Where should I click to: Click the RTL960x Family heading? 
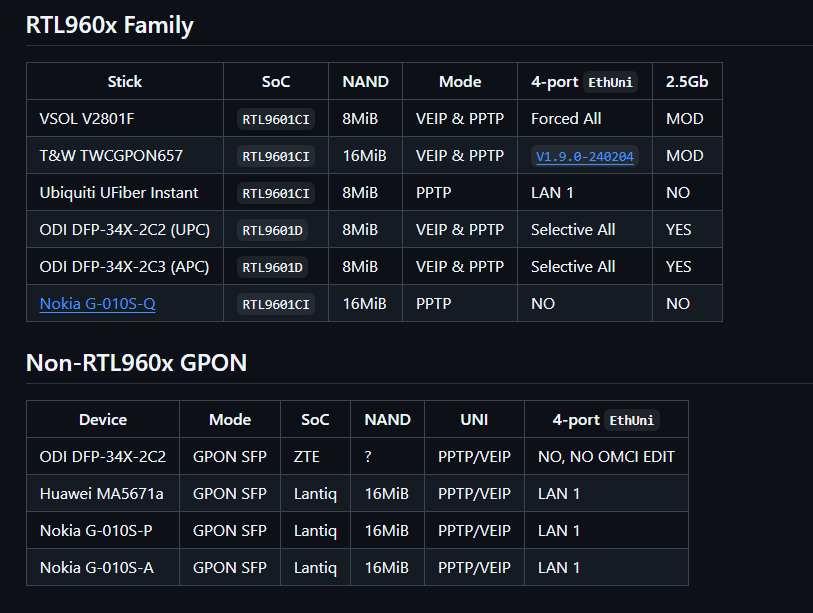109,25
